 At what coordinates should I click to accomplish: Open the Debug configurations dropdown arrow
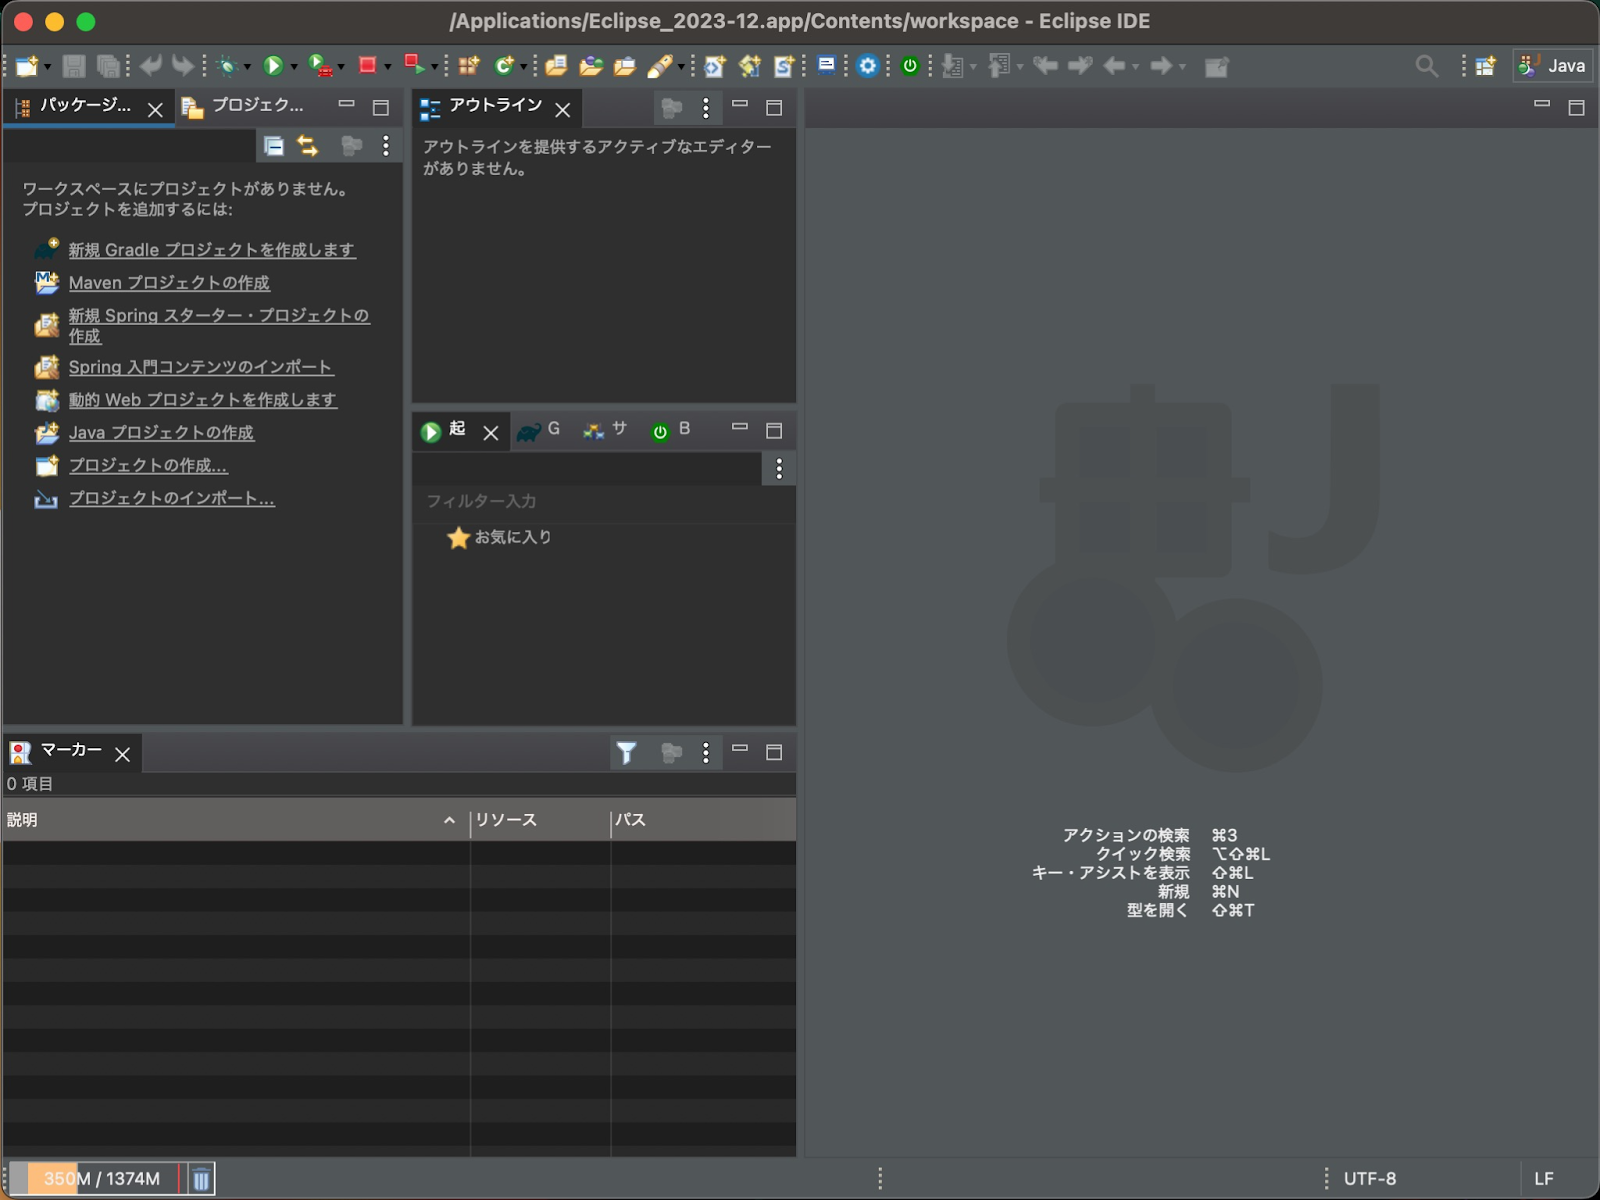tap(247, 67)
